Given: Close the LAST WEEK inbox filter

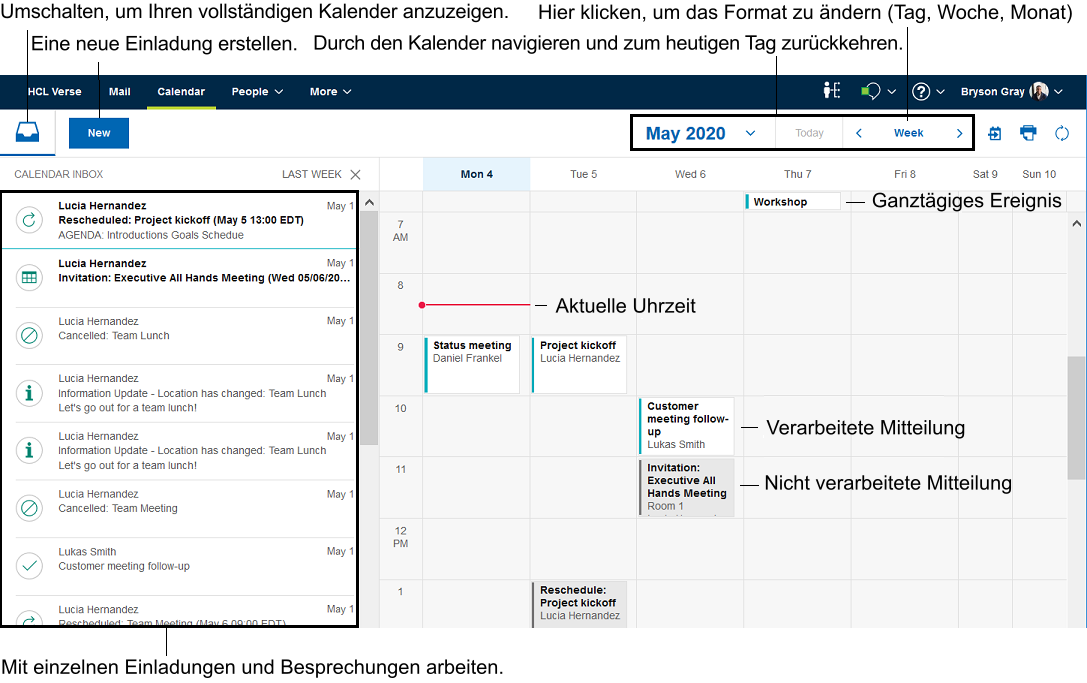Looking at the screenshot, I should click(x=356, y=175).
